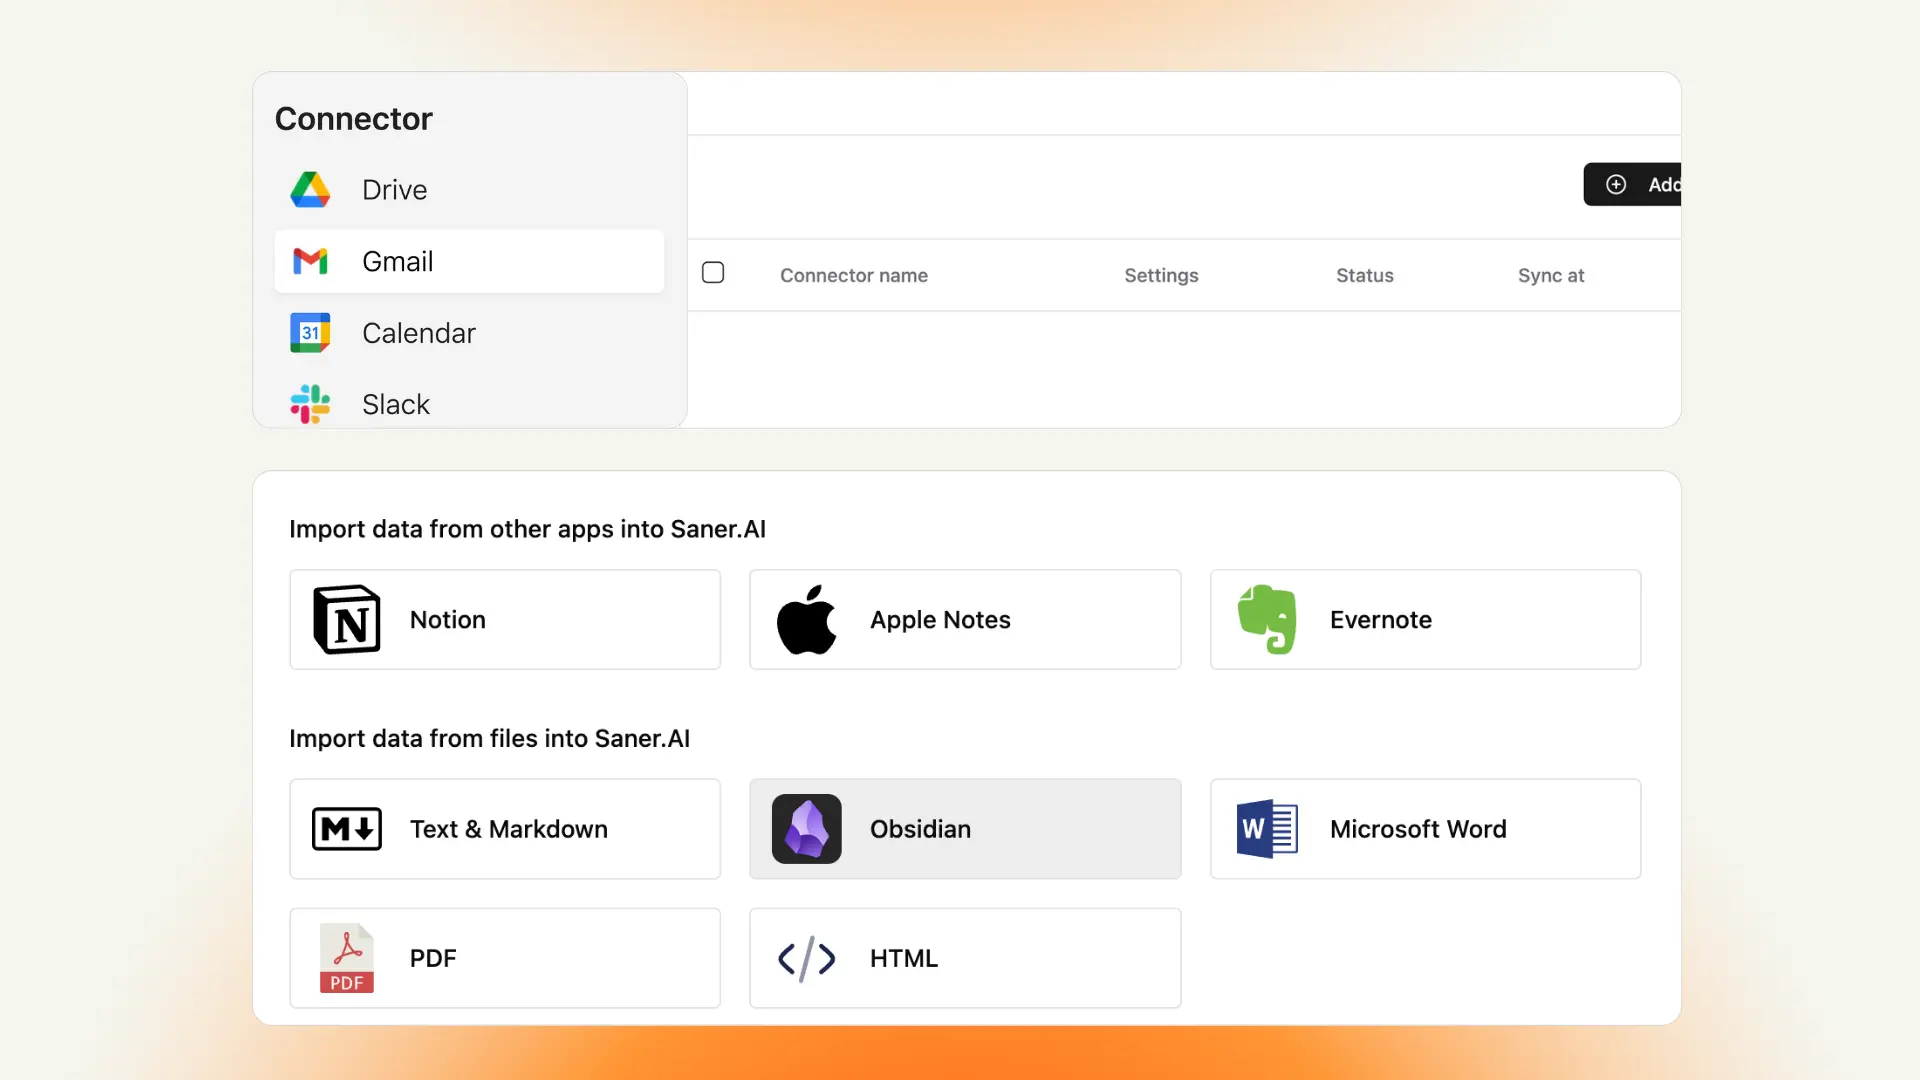Click the Status column header
The image size is (1920, 1080).
click(x=1365, y=275)
